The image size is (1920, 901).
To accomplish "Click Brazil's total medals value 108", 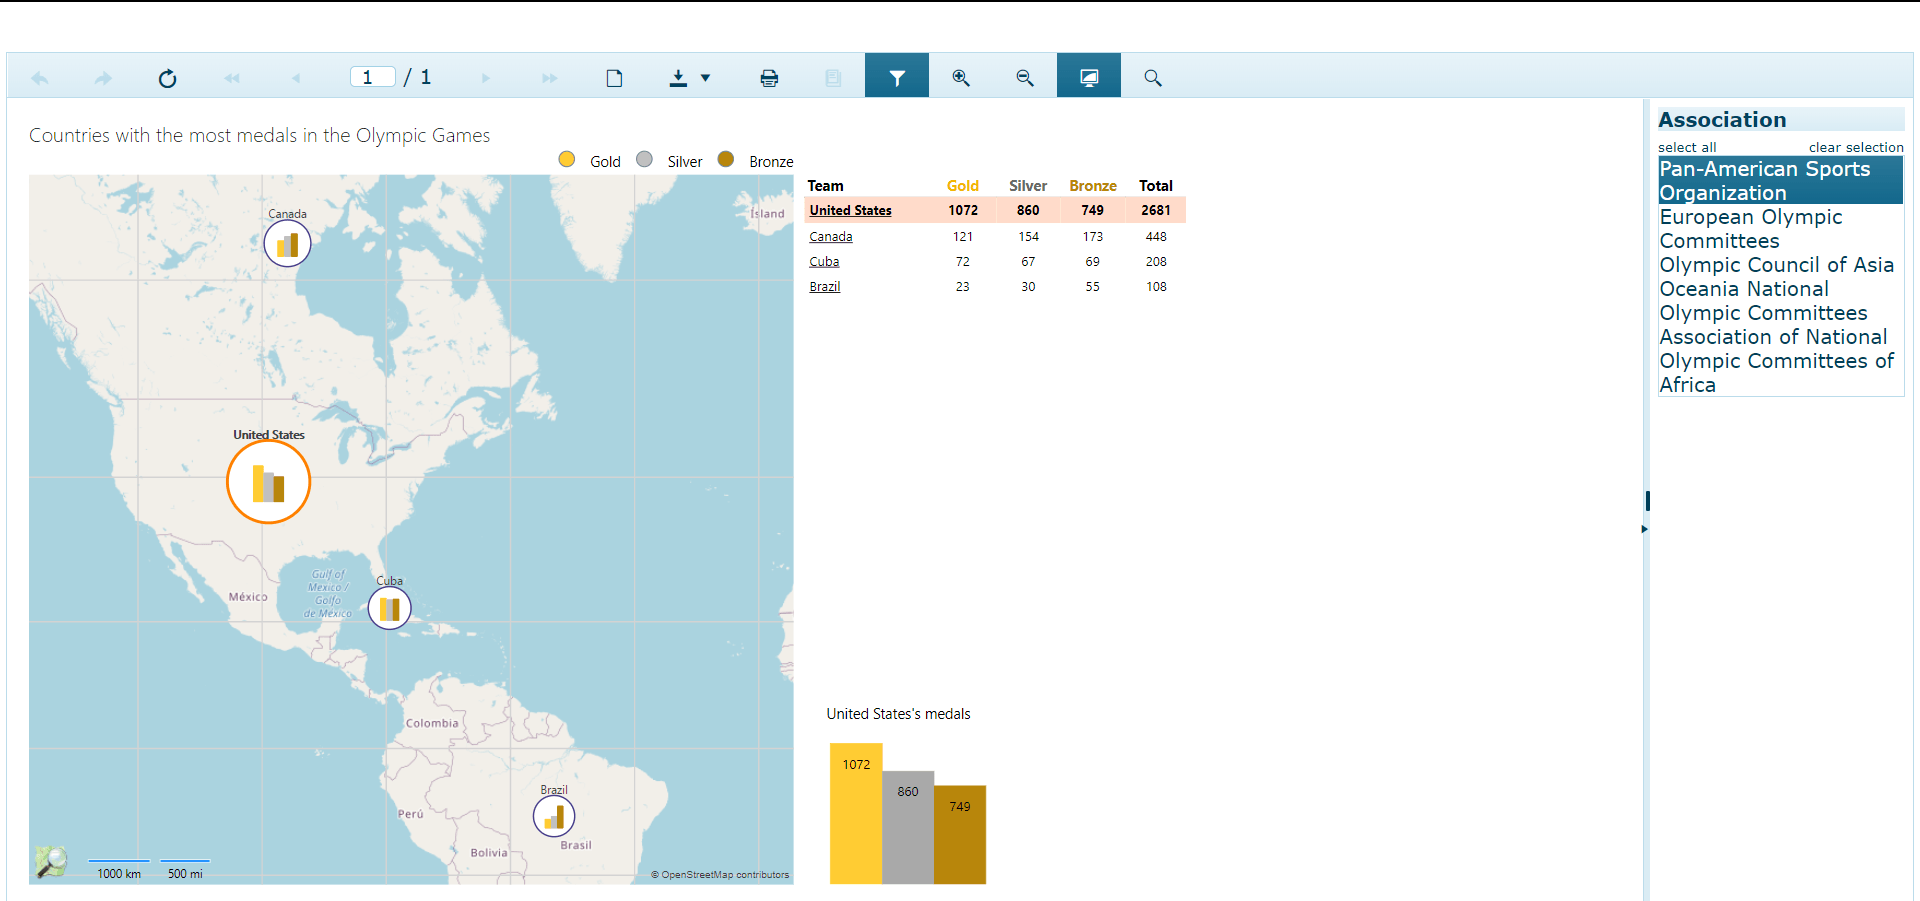I will [1156, 287].
